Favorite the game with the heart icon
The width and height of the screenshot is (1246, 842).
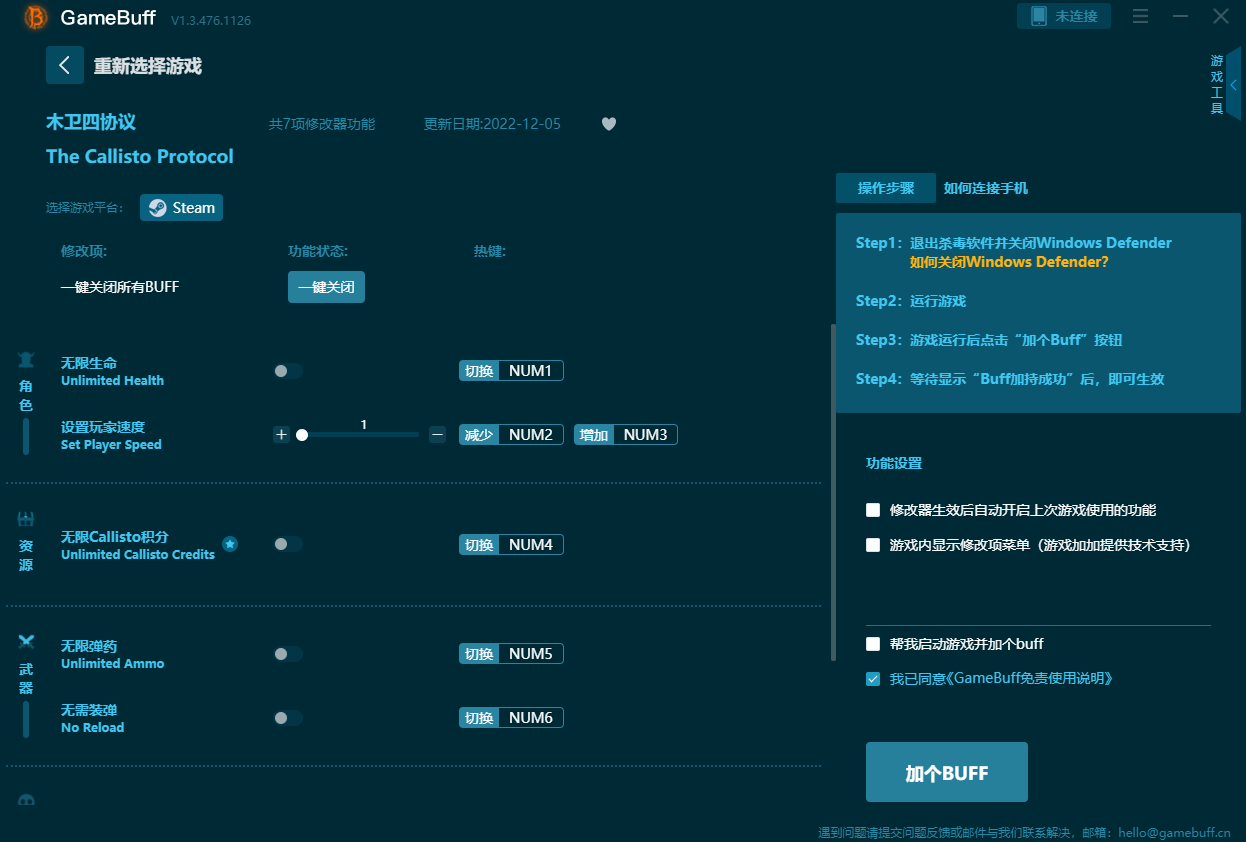tap(609, 124)
